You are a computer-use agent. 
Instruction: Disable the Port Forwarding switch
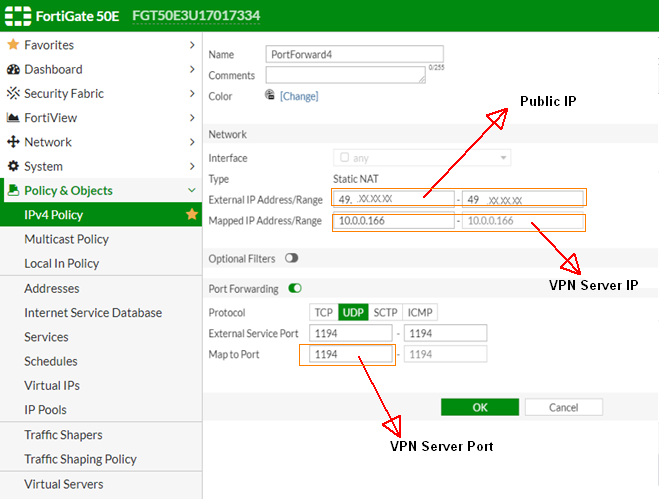(295, 288)
